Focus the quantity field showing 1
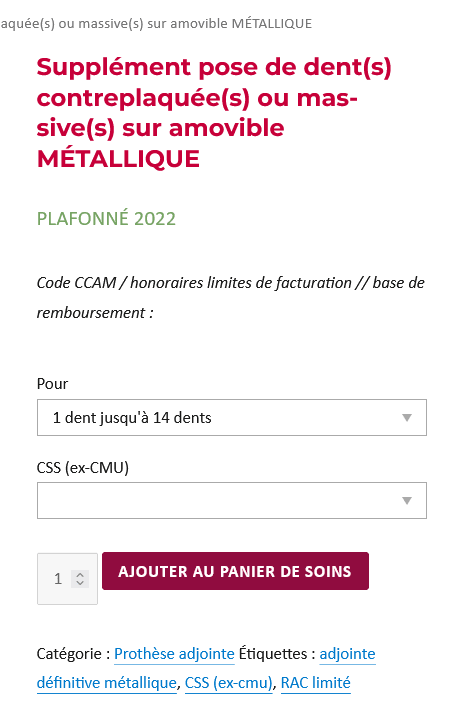Screen dimensions: 470x724 [67, 579]
